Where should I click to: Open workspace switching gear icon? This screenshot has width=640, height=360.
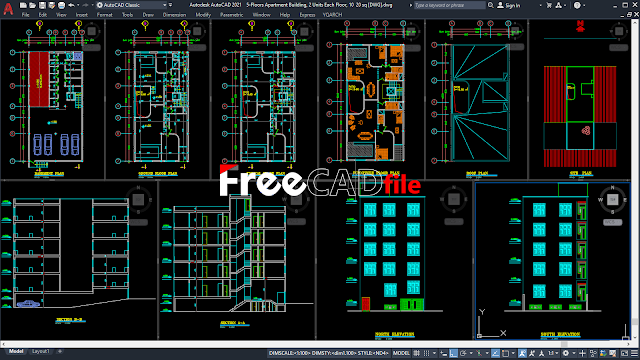566,353
